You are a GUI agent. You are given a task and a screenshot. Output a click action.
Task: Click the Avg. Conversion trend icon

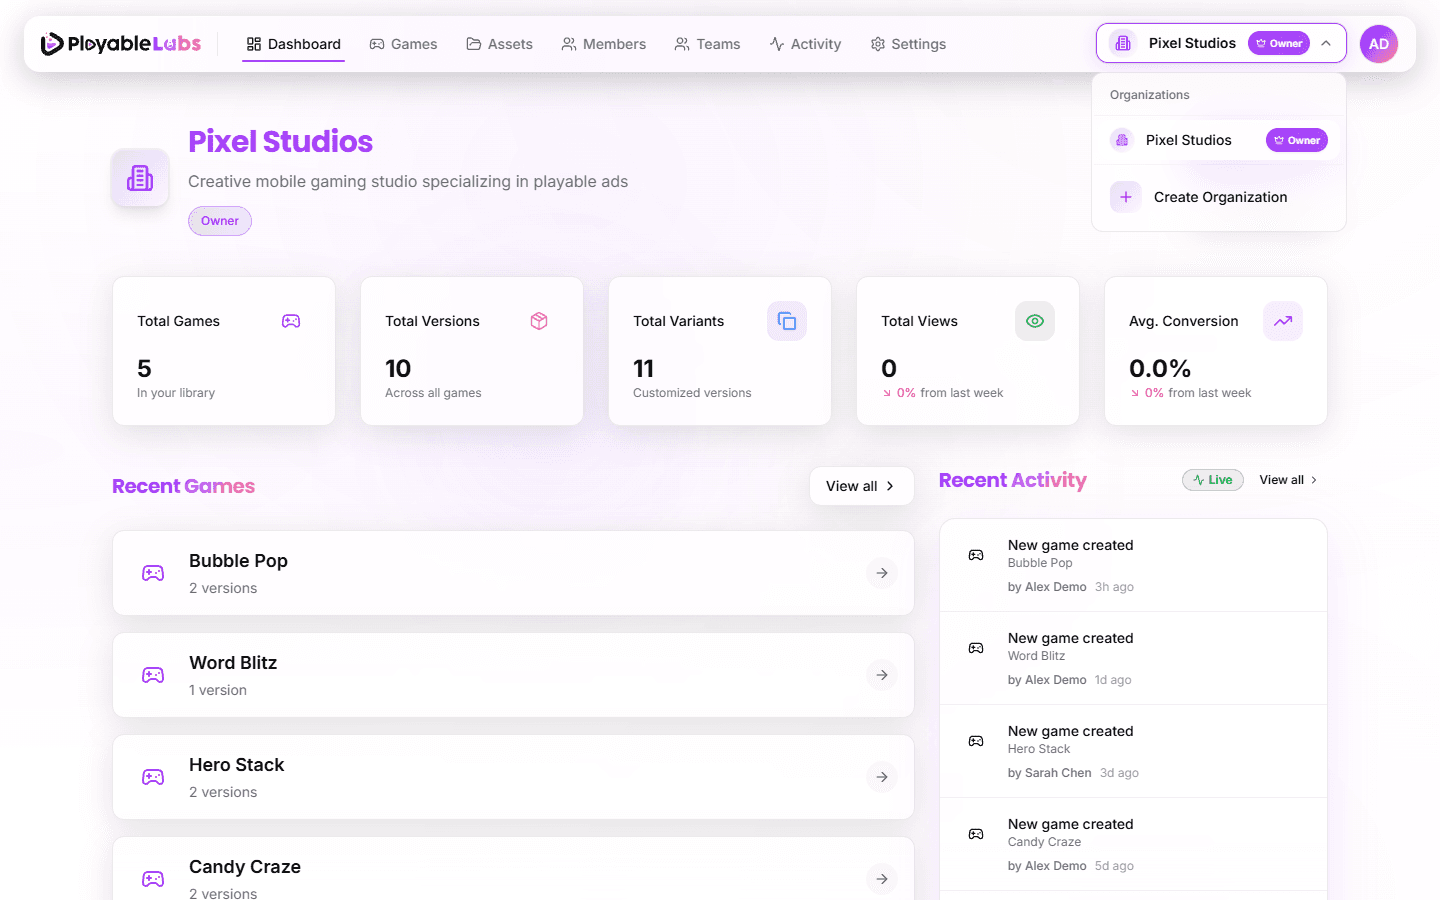click(1283, 321)
